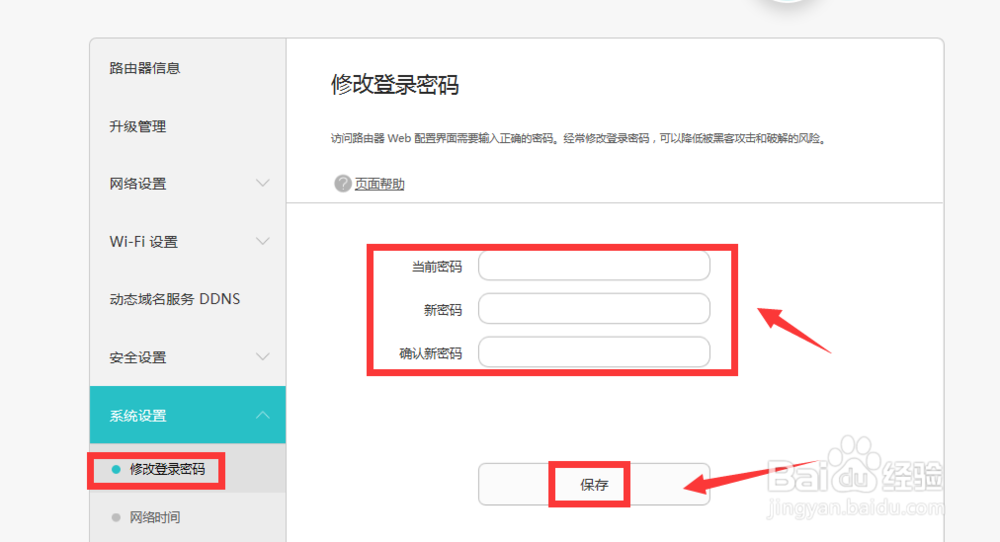Click the Wi-Fi 设置 sidebar label

(x=143, y=242)
